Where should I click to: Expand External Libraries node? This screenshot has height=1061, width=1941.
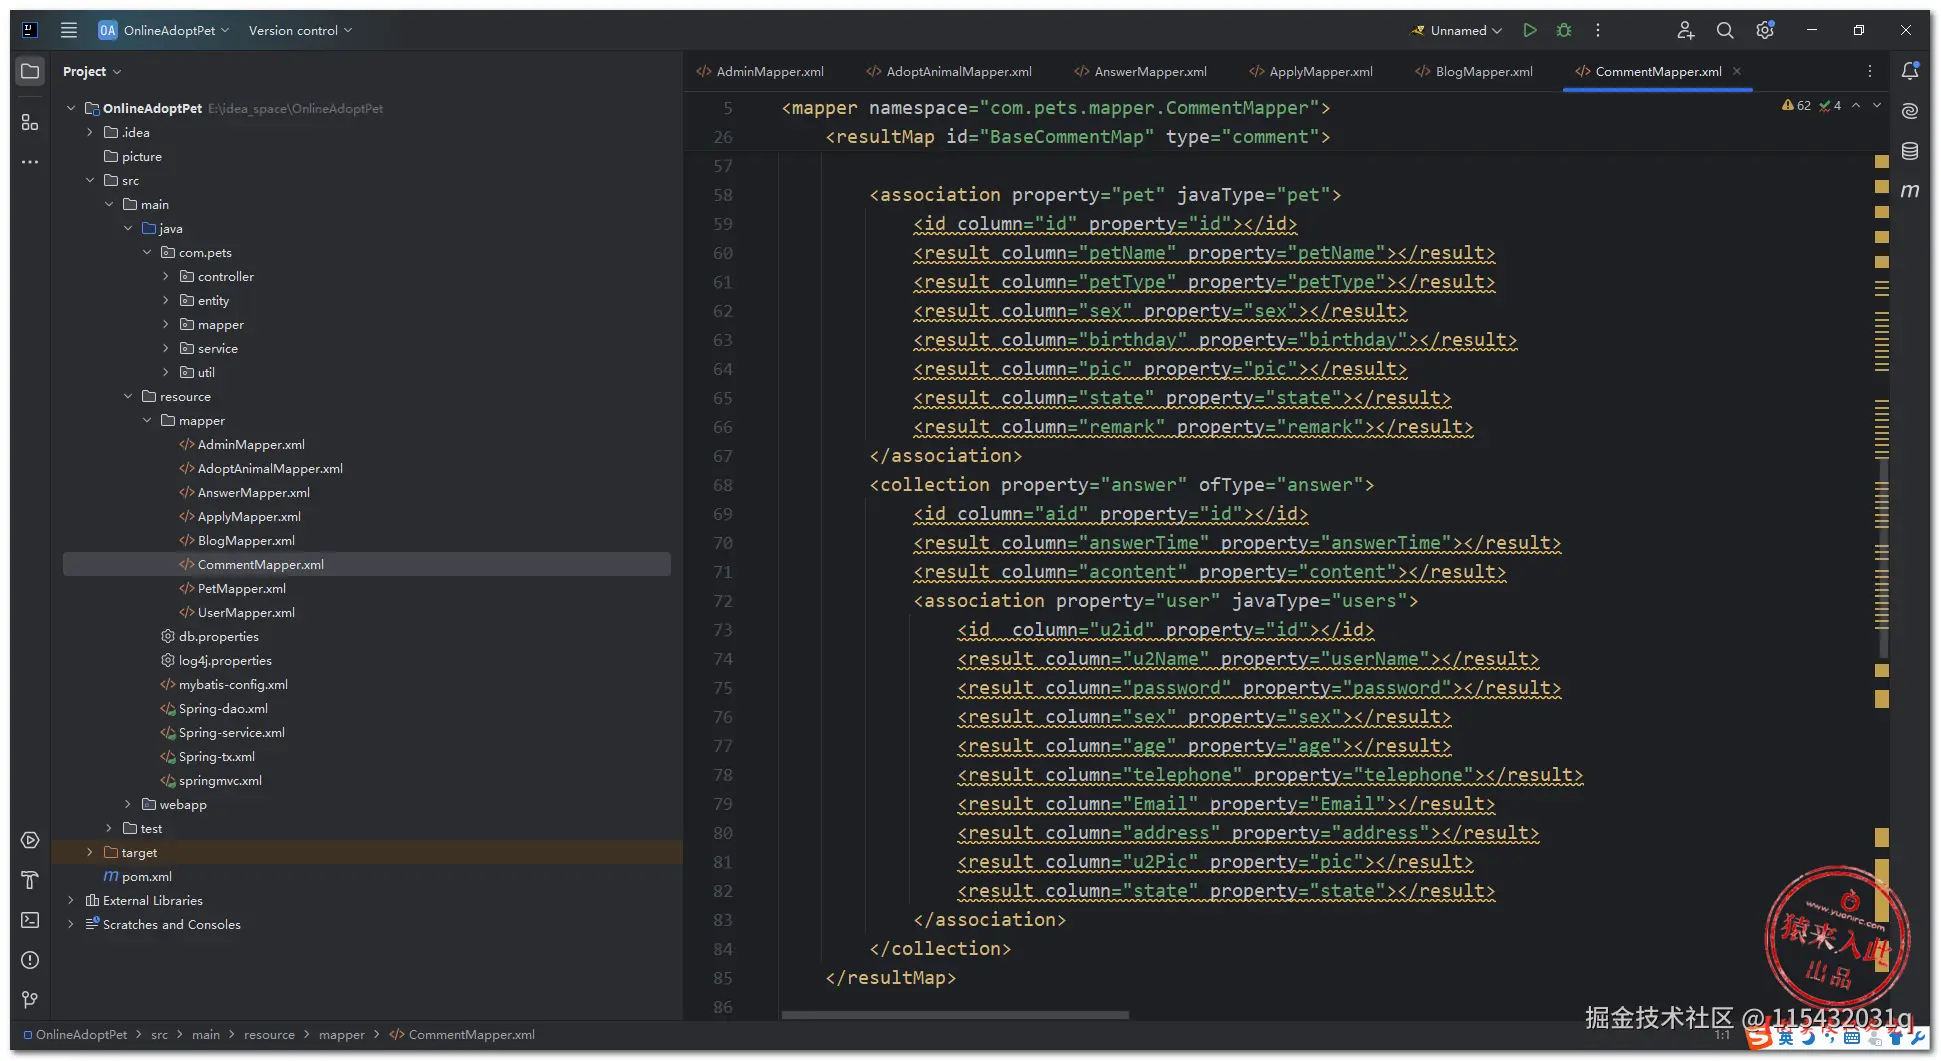[x=70, y=900]
